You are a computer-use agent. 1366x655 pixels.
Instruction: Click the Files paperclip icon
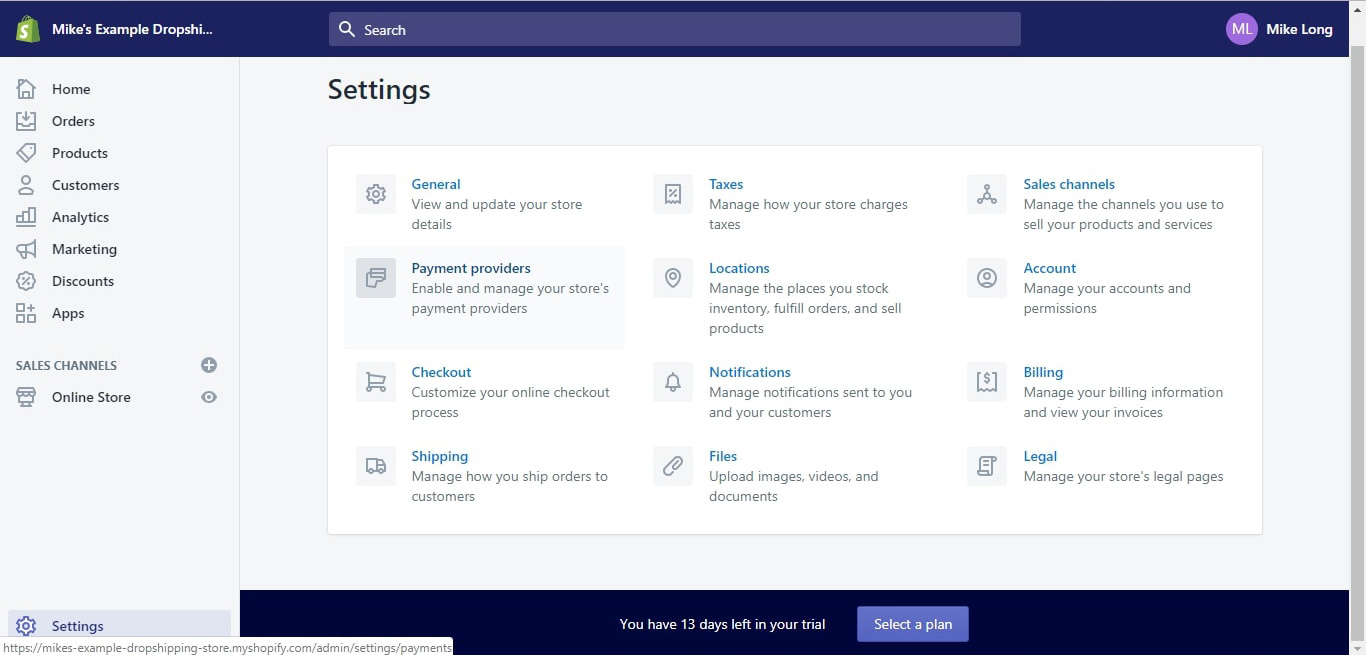[673, 466]
